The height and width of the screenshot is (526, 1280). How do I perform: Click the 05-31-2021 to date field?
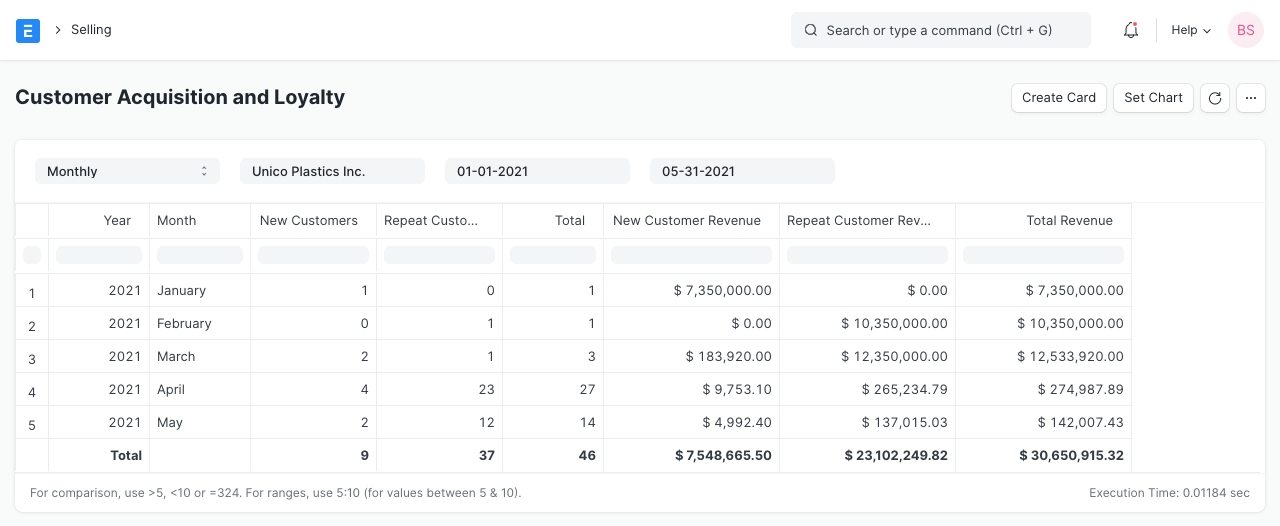click(742, 171)
